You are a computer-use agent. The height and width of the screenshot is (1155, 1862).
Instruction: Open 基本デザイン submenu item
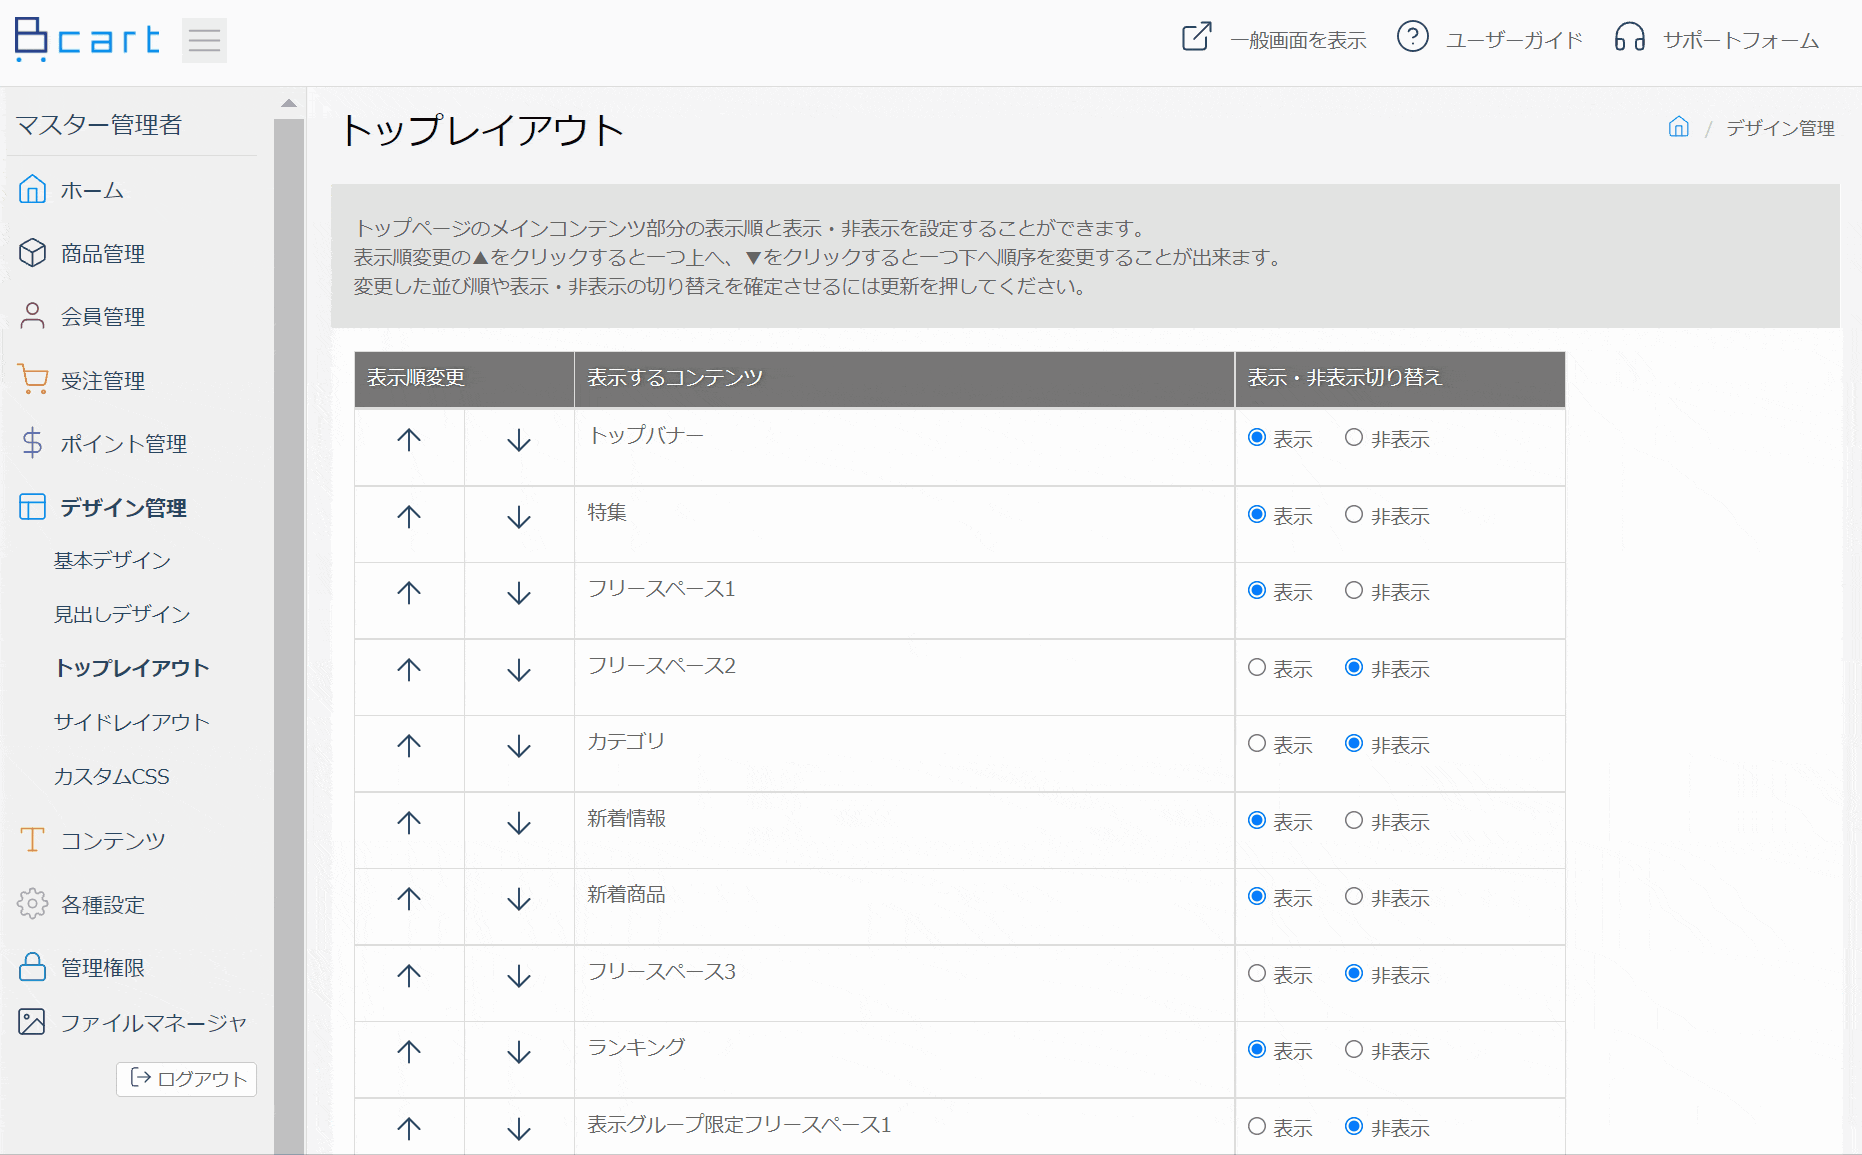(x=112, y=561)
